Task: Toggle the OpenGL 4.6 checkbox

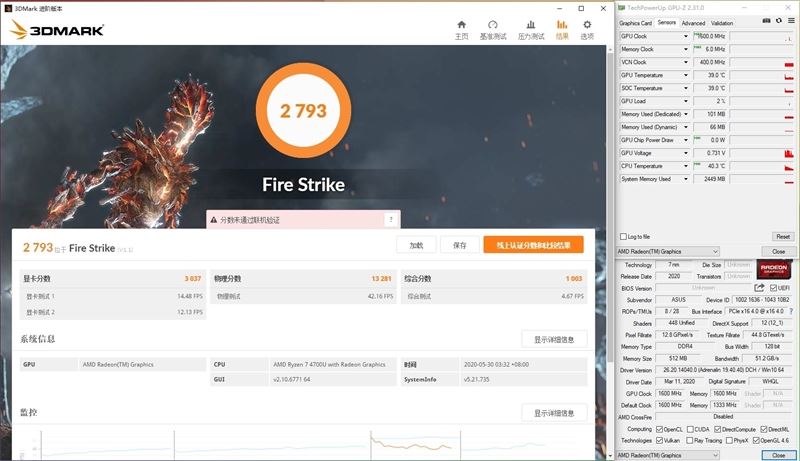Action: [x=756, y=440]
